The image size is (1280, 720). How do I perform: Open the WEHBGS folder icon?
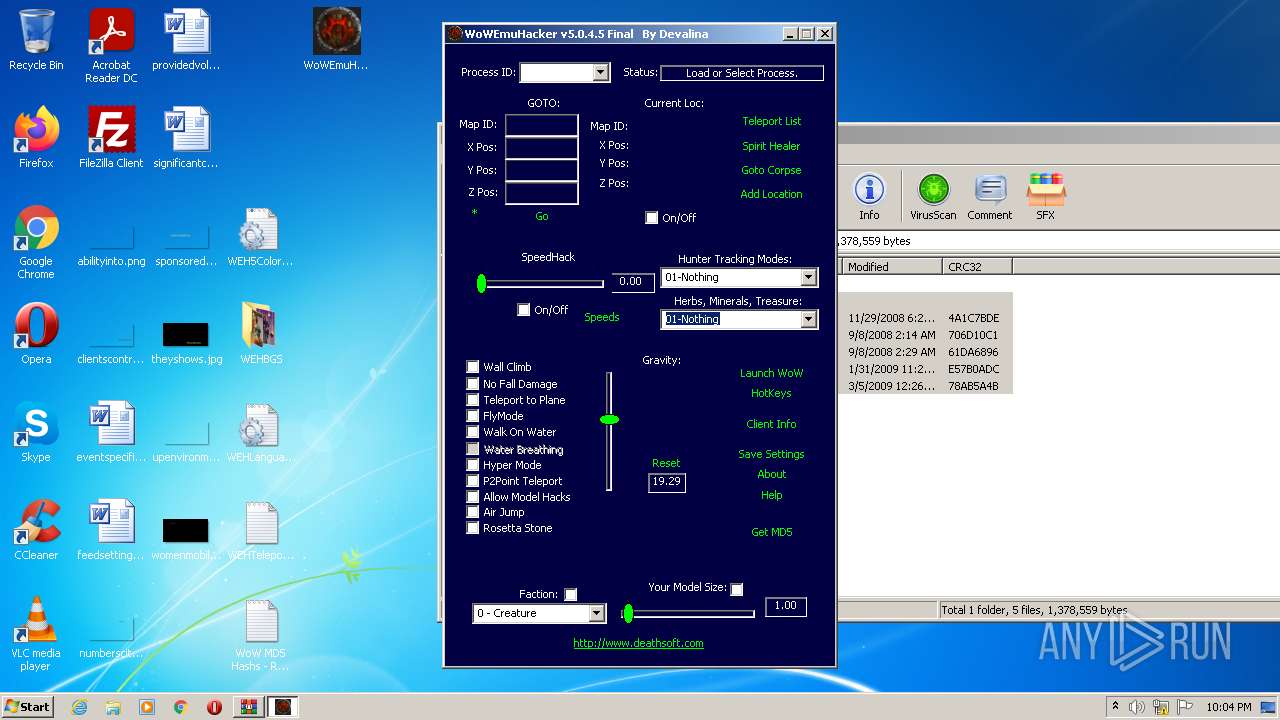click(x=260, y=334)
